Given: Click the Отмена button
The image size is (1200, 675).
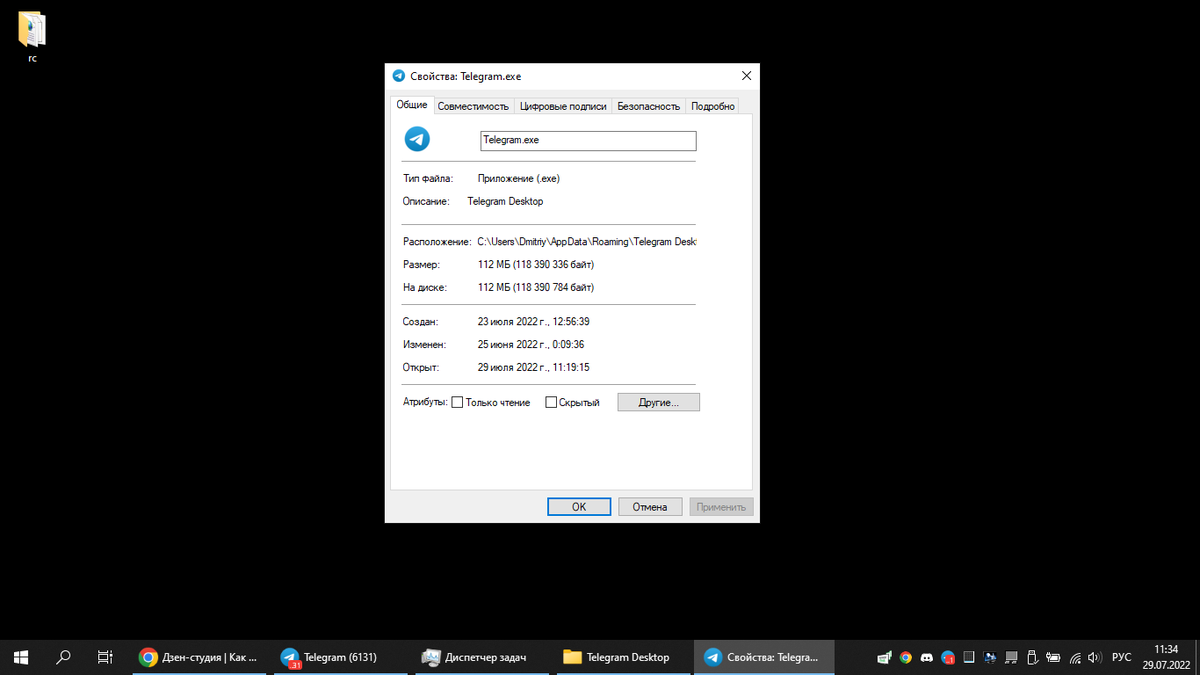Looking at the screenshot, I should tap(650, 507).
